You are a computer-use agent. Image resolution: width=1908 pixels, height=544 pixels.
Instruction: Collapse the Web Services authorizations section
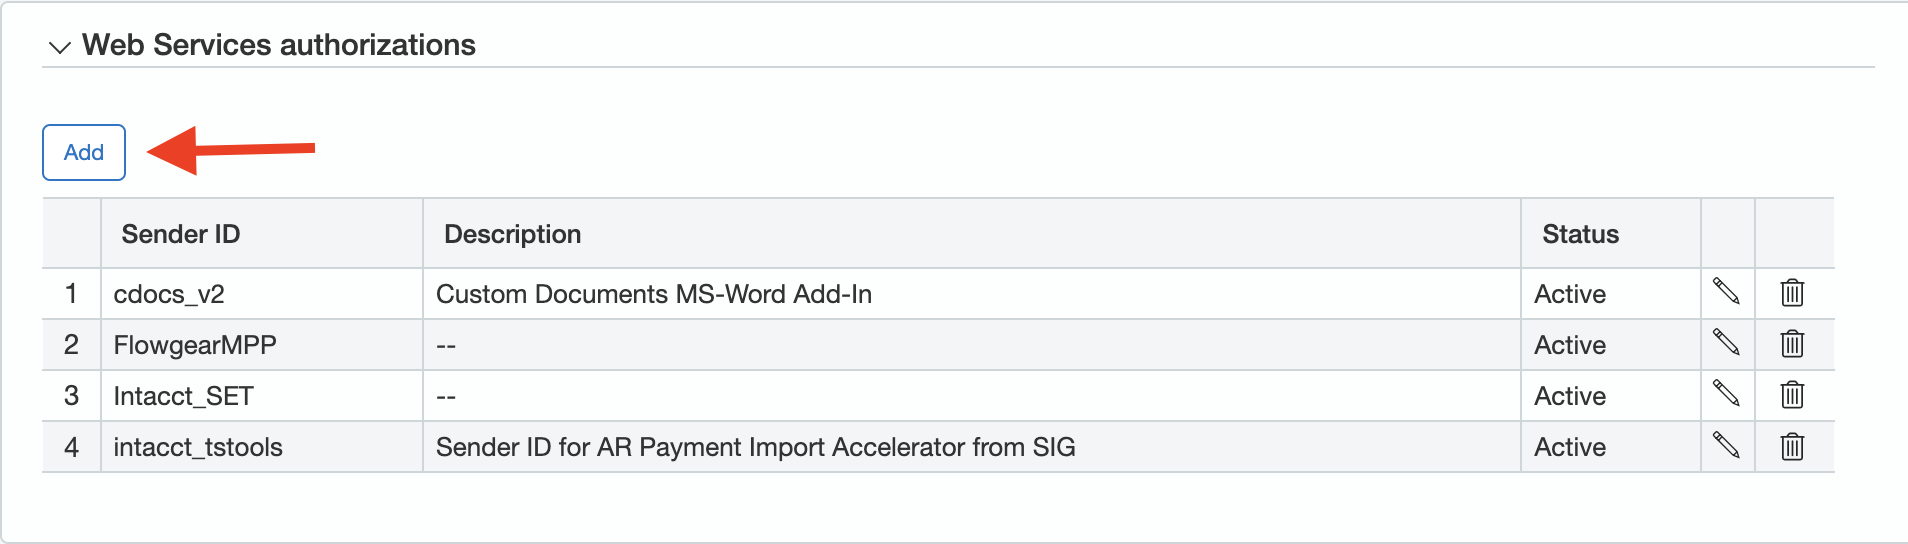coord(60,47)
